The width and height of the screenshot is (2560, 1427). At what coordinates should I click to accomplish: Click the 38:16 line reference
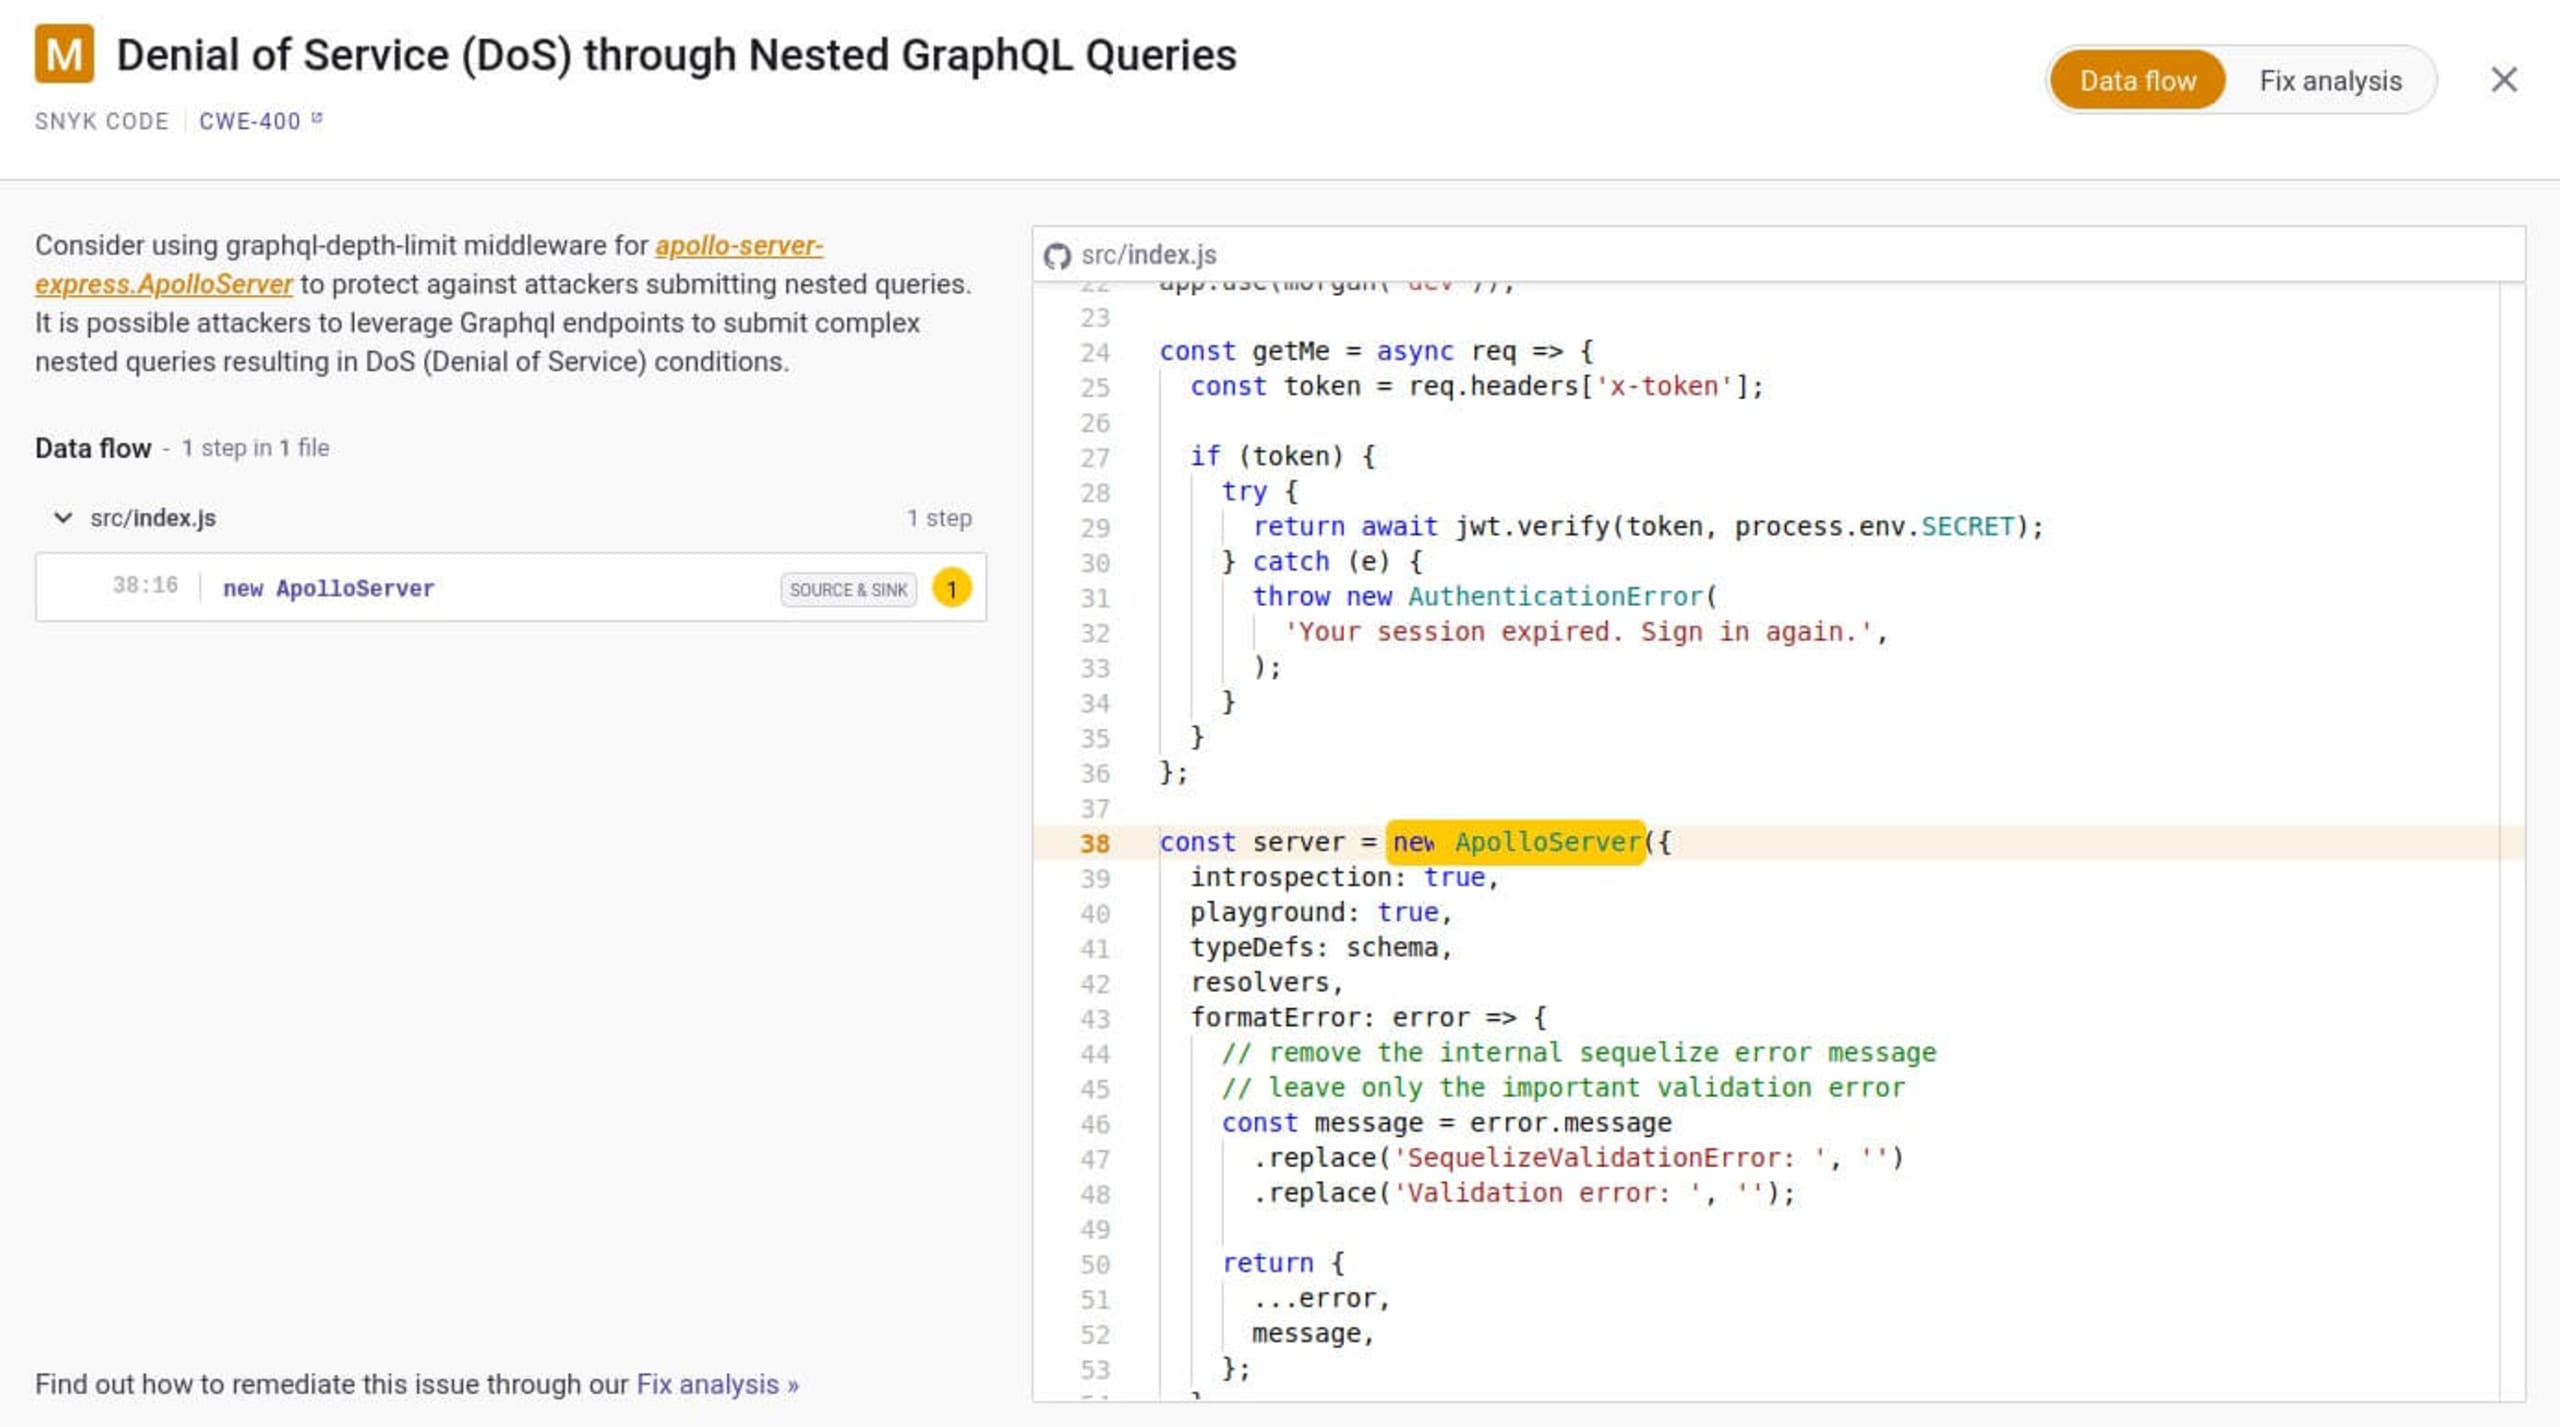coord(145,585)
